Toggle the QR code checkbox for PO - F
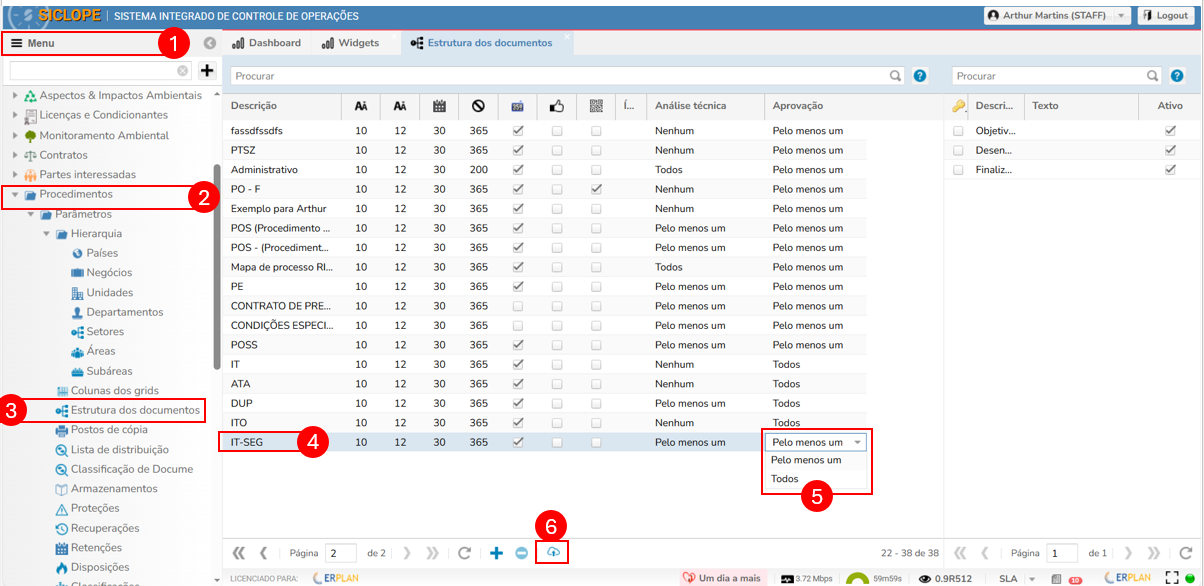Image resolution: width=1204 pixels, height=586 pixels. click(x=596, y=189)
